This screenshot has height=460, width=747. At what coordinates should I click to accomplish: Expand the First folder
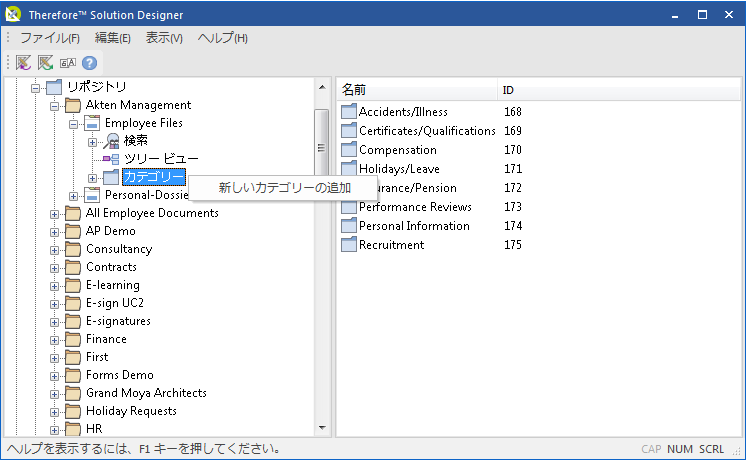[x=54, y=358]
